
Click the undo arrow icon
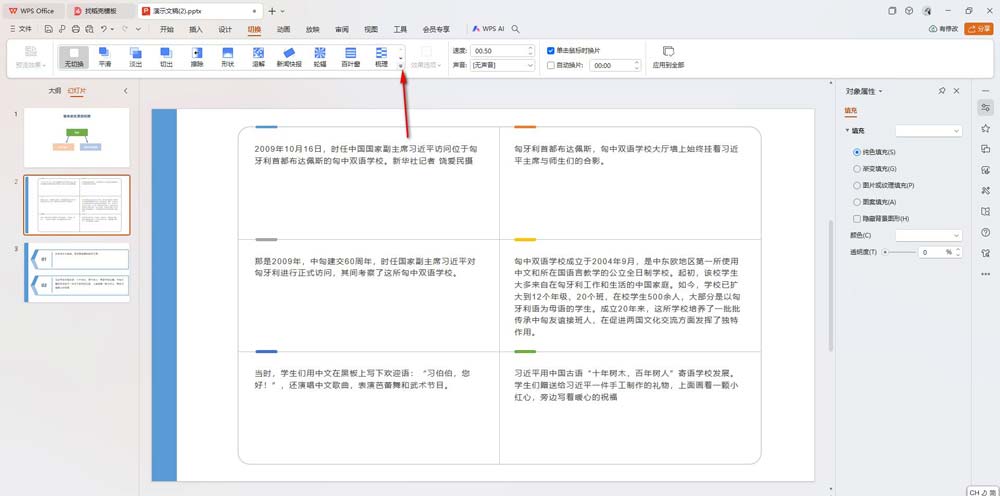(x=103, y=29)
